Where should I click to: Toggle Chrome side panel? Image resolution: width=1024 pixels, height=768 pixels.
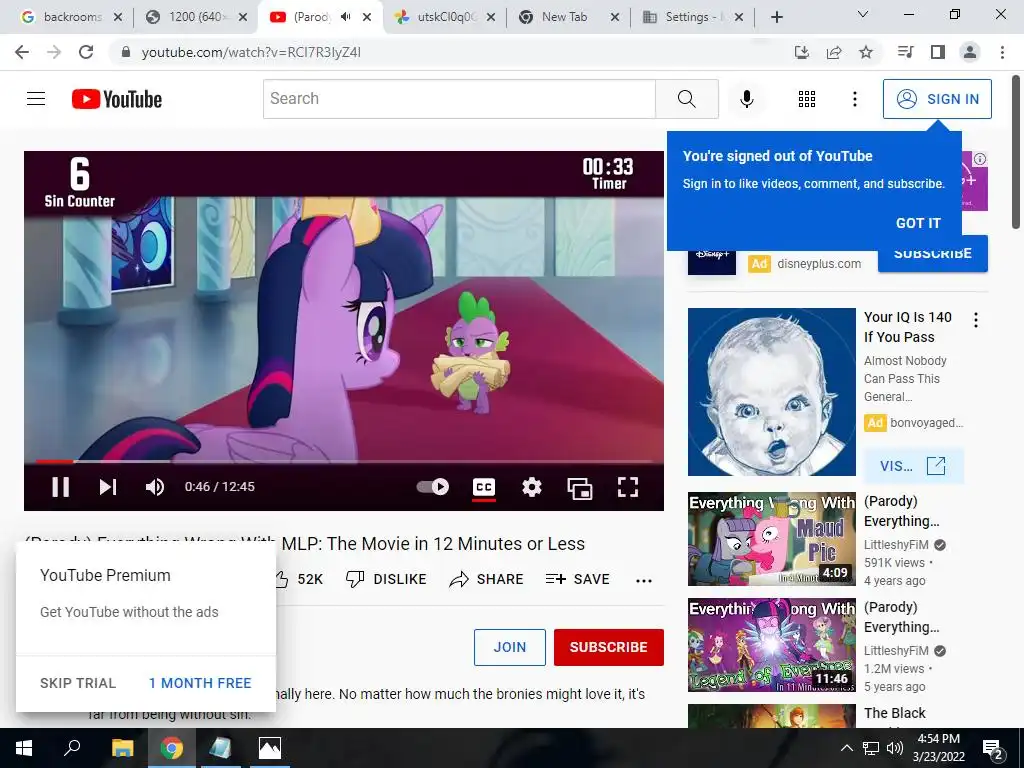click(x=938, y=52)
